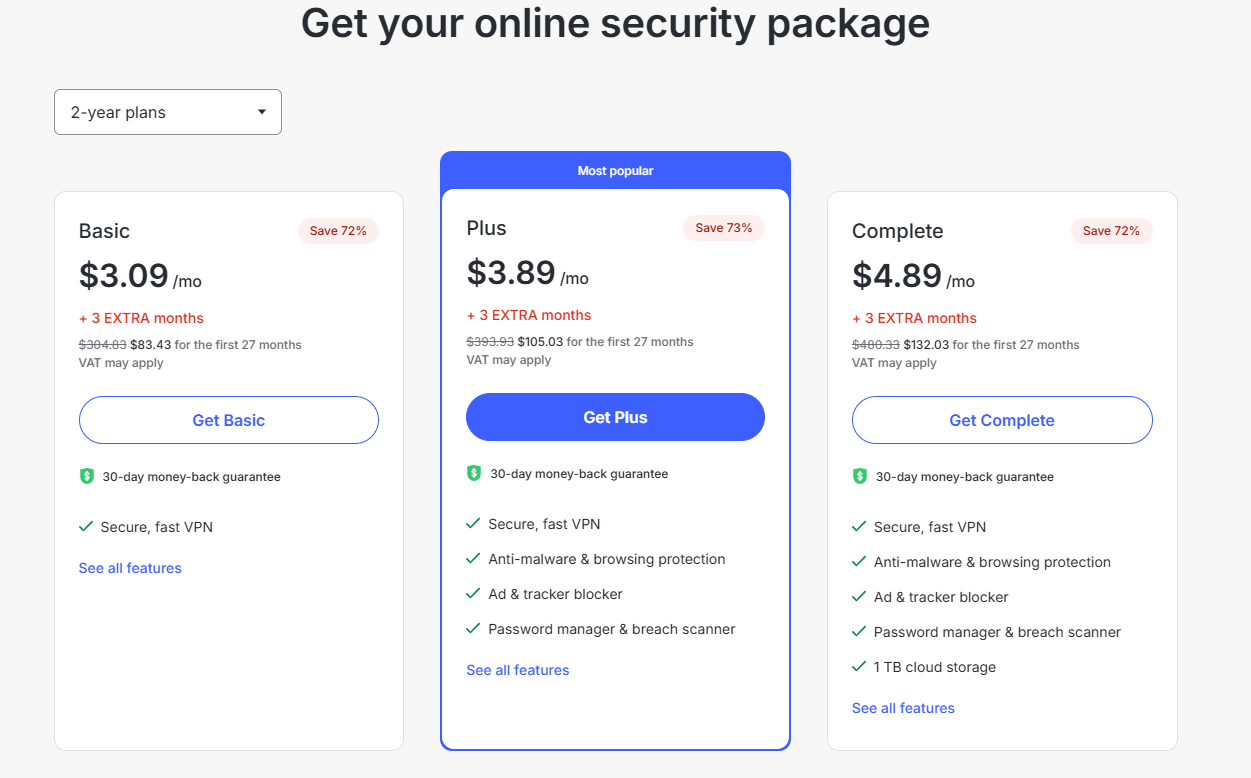Click the Get Plus button

615,417
